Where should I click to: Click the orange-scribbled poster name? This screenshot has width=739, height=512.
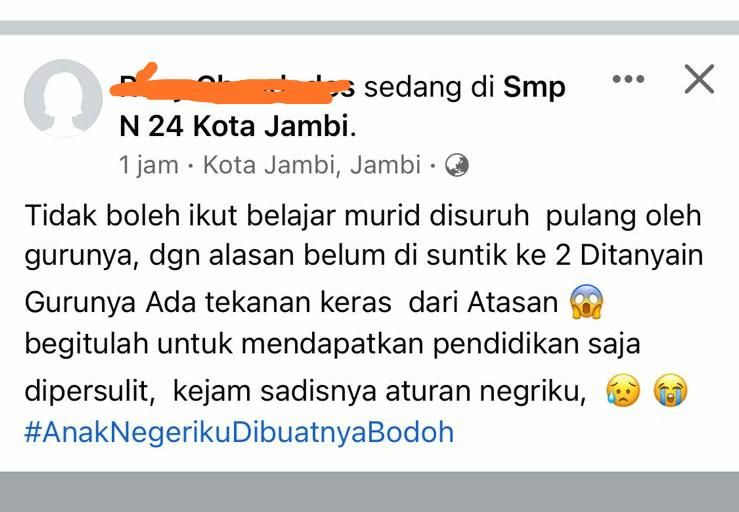pyautogui.click(x=231, y=87)
